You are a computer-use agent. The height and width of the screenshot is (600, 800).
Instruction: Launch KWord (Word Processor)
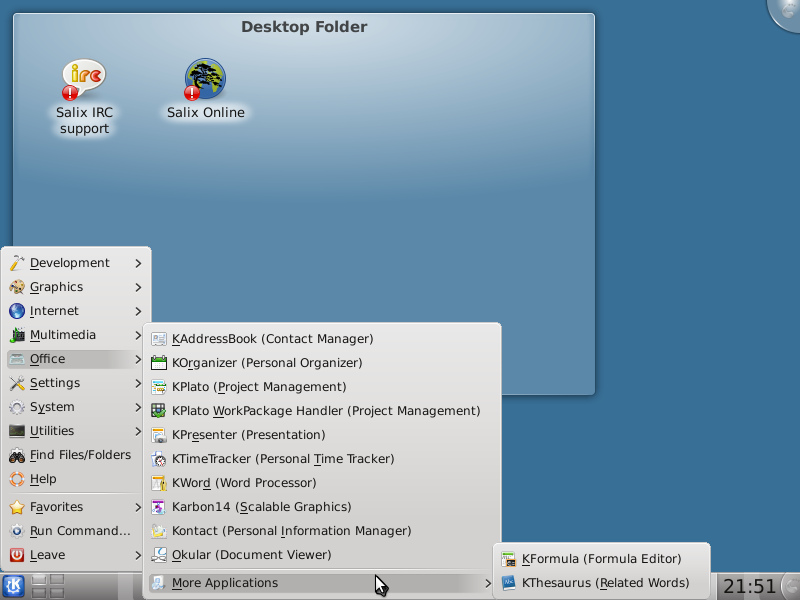click(x=322, y=483)
